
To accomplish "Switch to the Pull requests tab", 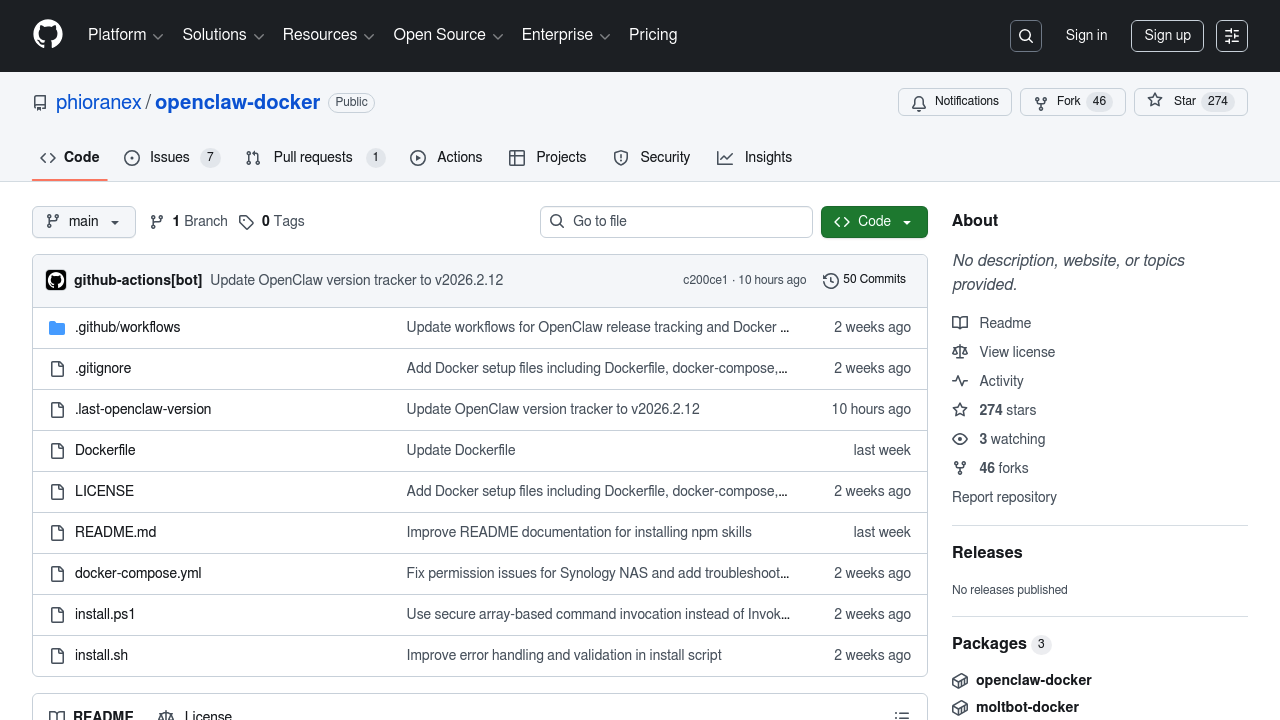I will click(x=314, y=158).
